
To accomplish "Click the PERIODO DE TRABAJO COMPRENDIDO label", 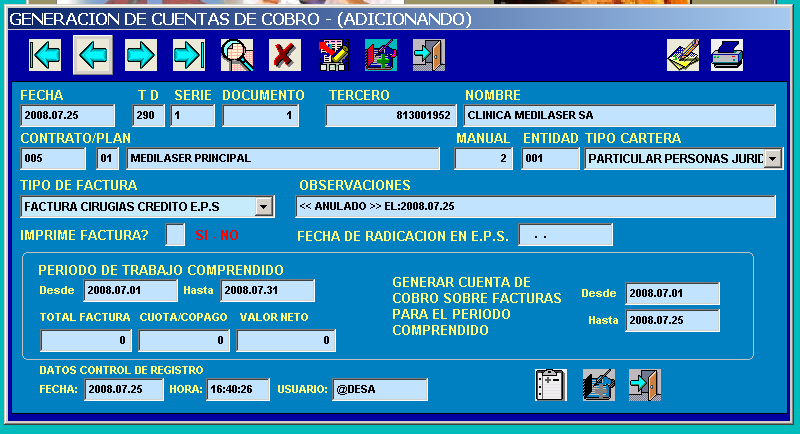I will pyautogui.click(x=161, y=270).
